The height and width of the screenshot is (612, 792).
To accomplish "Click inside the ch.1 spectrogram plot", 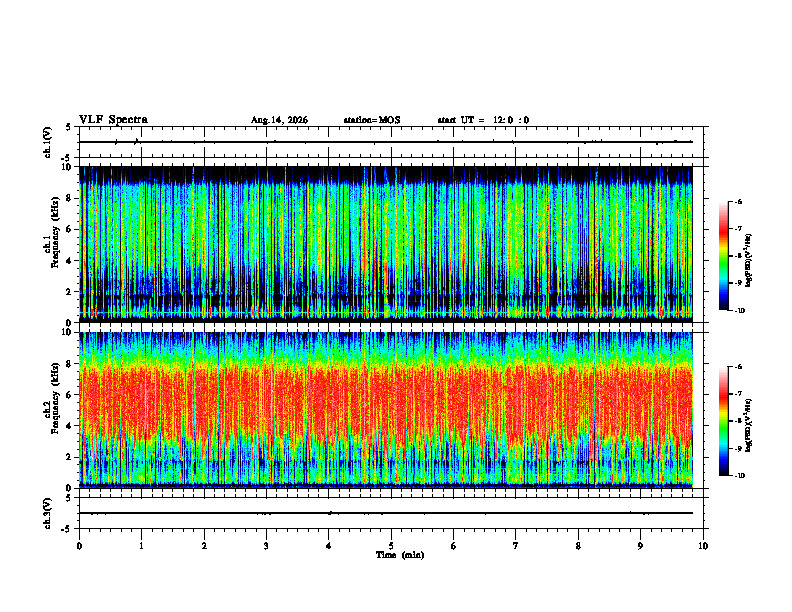I will (x=386, y=244).
